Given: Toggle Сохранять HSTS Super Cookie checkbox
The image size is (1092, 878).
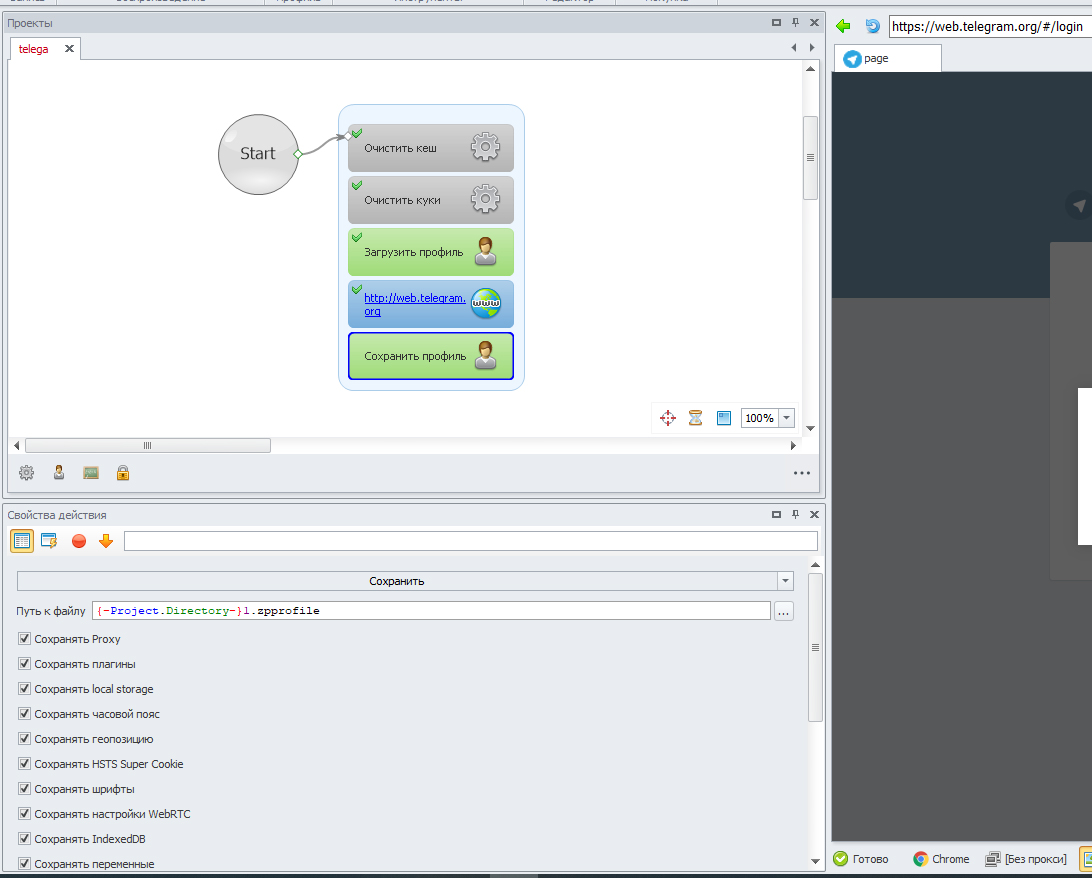Looking at the screenshot, I should (x=24, y=764).
